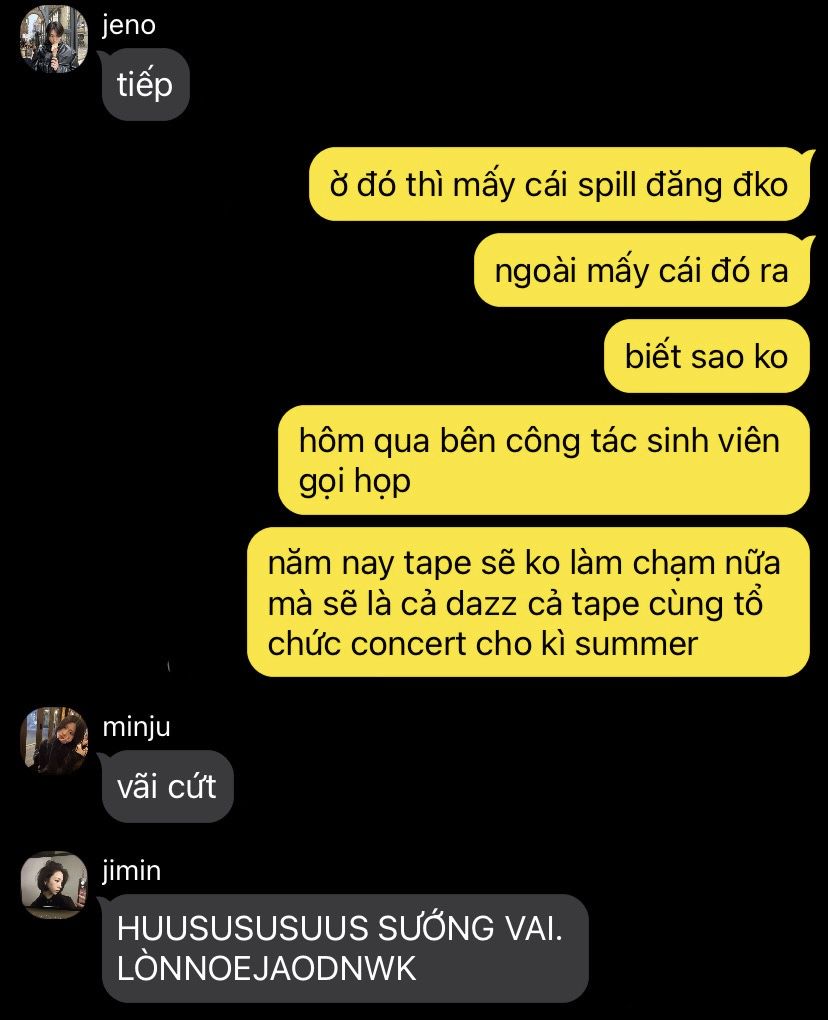828x1020 pixels.
Task: Open minju's profile picture
Action: click(x=54, y=740)
